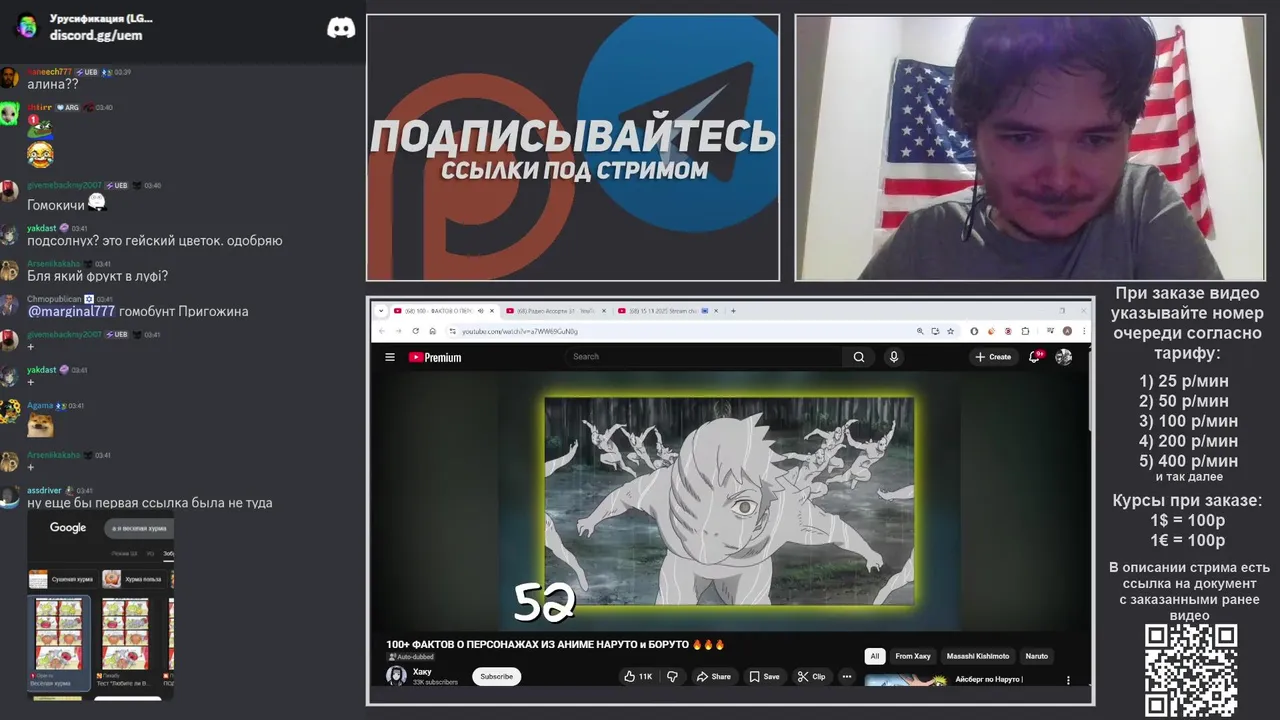
Task: Click the Discord logo icon
Action: click(x=341, y=28)
